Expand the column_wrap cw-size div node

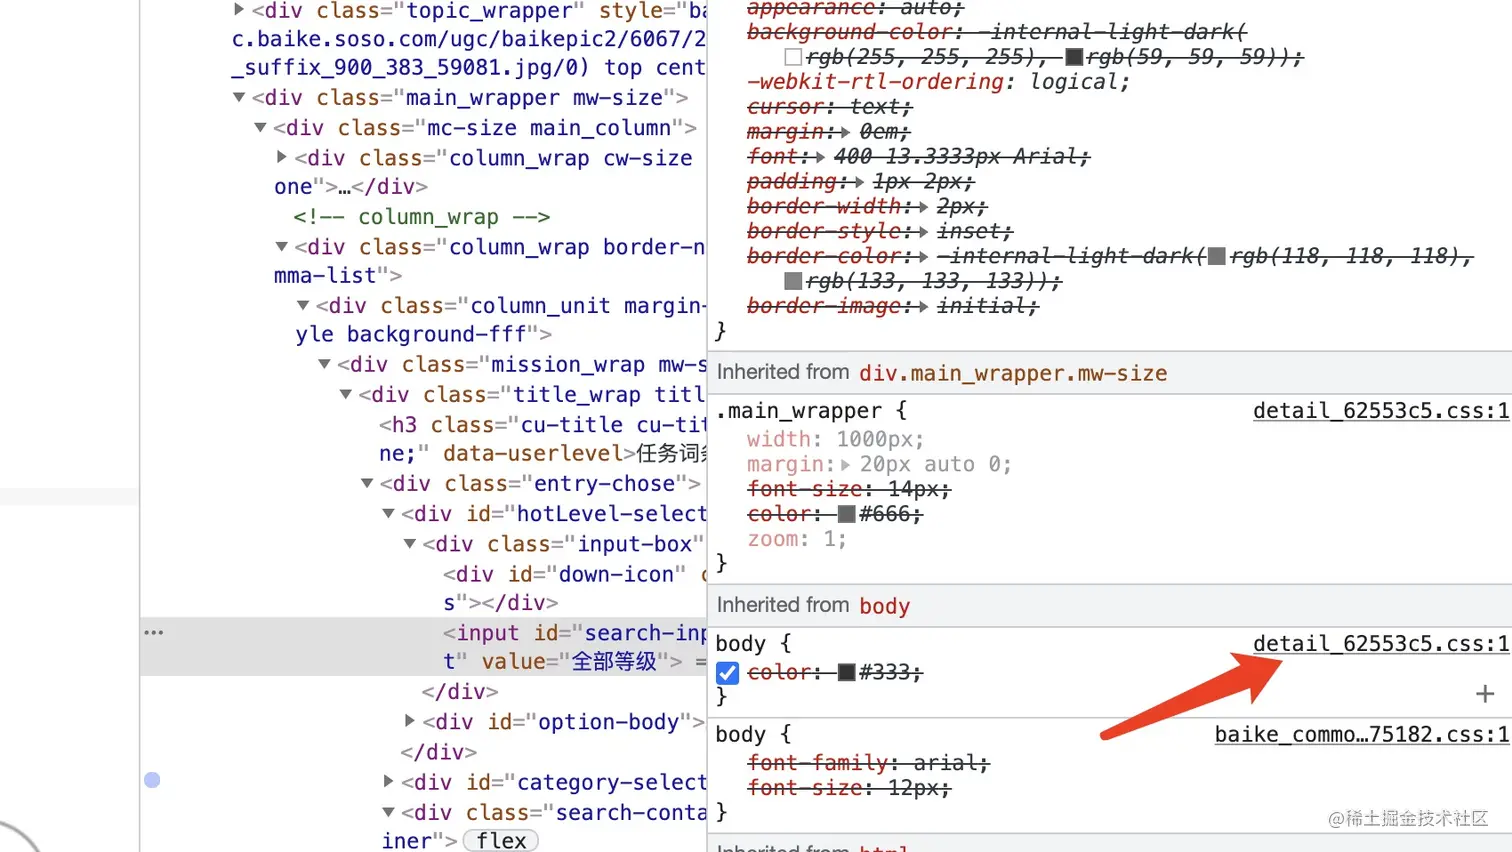[282, 157]
